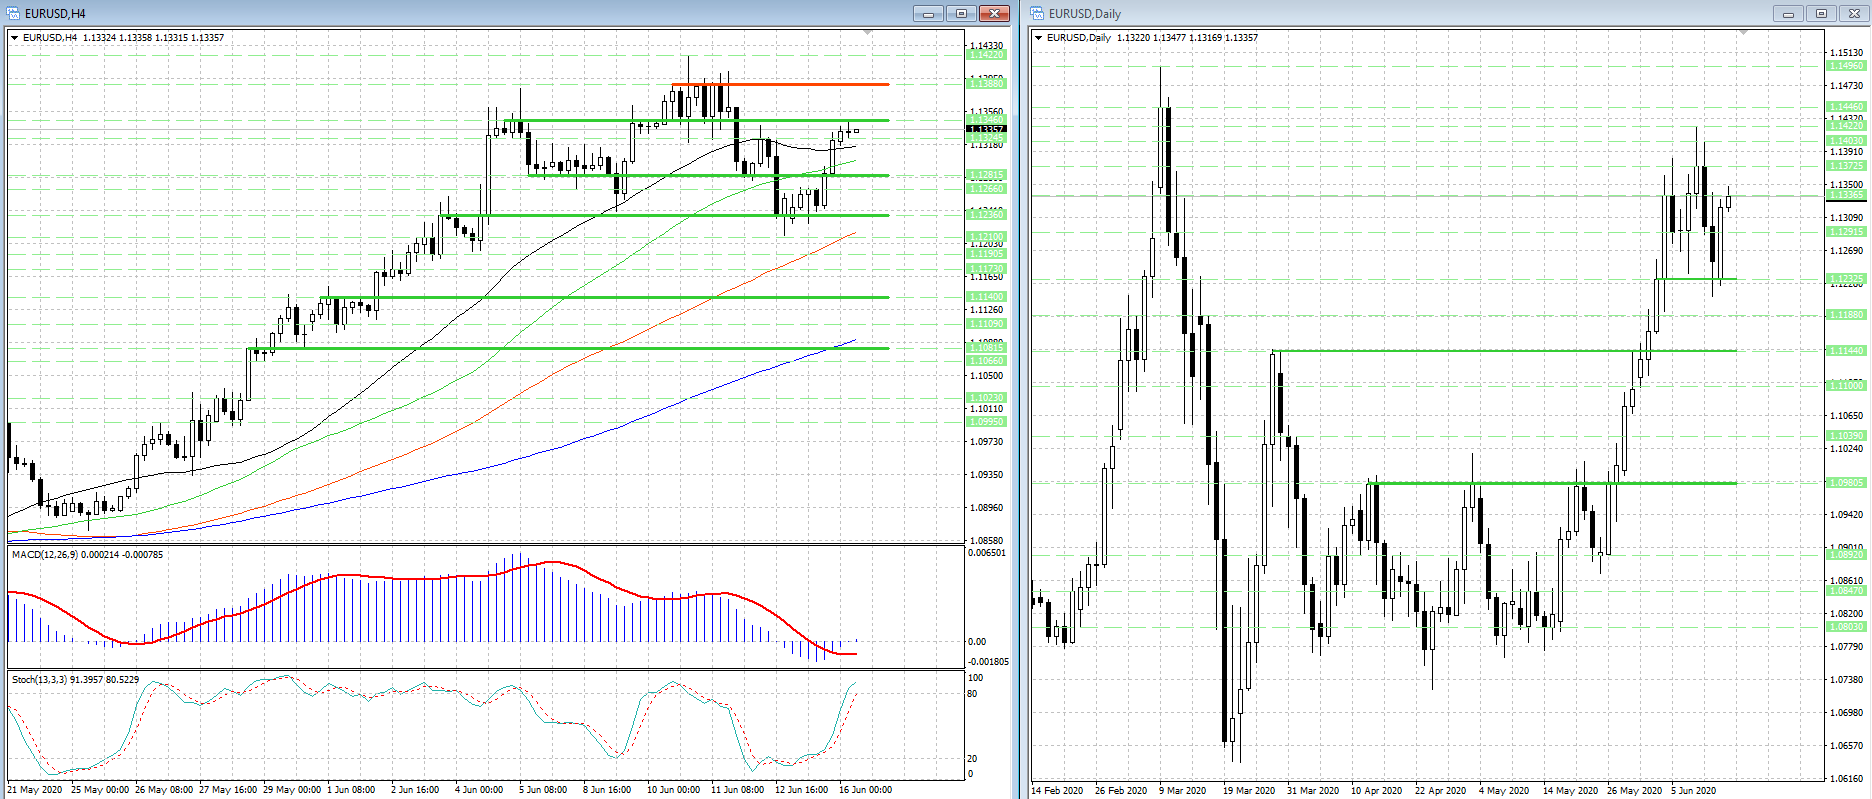This screenshot has width=1872, height=799.
Task: Select green horizontal line at 1.13460 on H4
Action: coord(696,121)
